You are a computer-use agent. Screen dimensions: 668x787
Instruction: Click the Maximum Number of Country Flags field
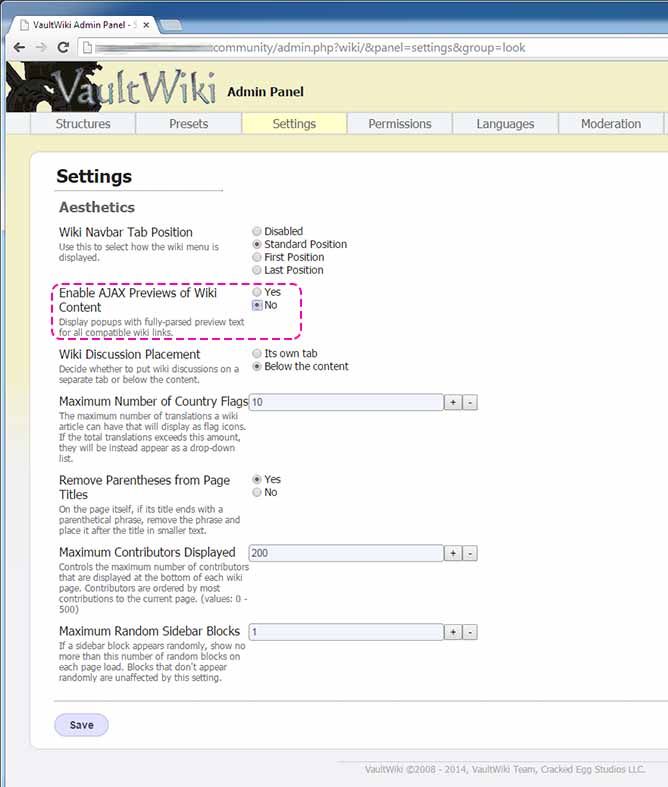click(x=346, y=402)
